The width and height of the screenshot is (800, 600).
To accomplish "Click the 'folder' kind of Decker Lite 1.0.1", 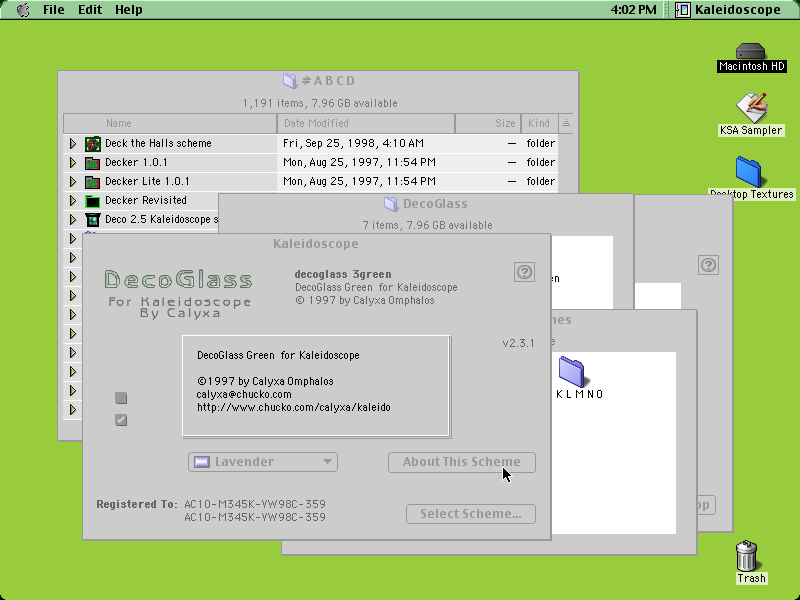I will click(x=540, y=181).
